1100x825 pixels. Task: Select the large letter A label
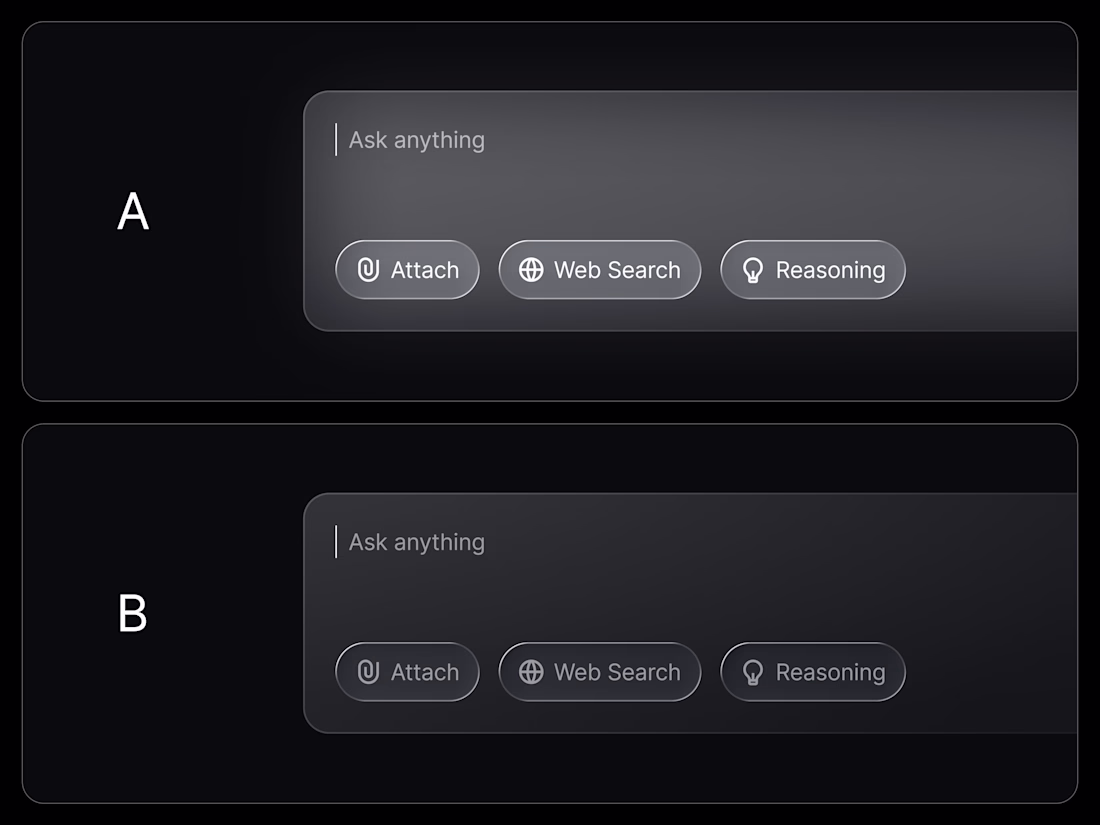coord(133,212)
